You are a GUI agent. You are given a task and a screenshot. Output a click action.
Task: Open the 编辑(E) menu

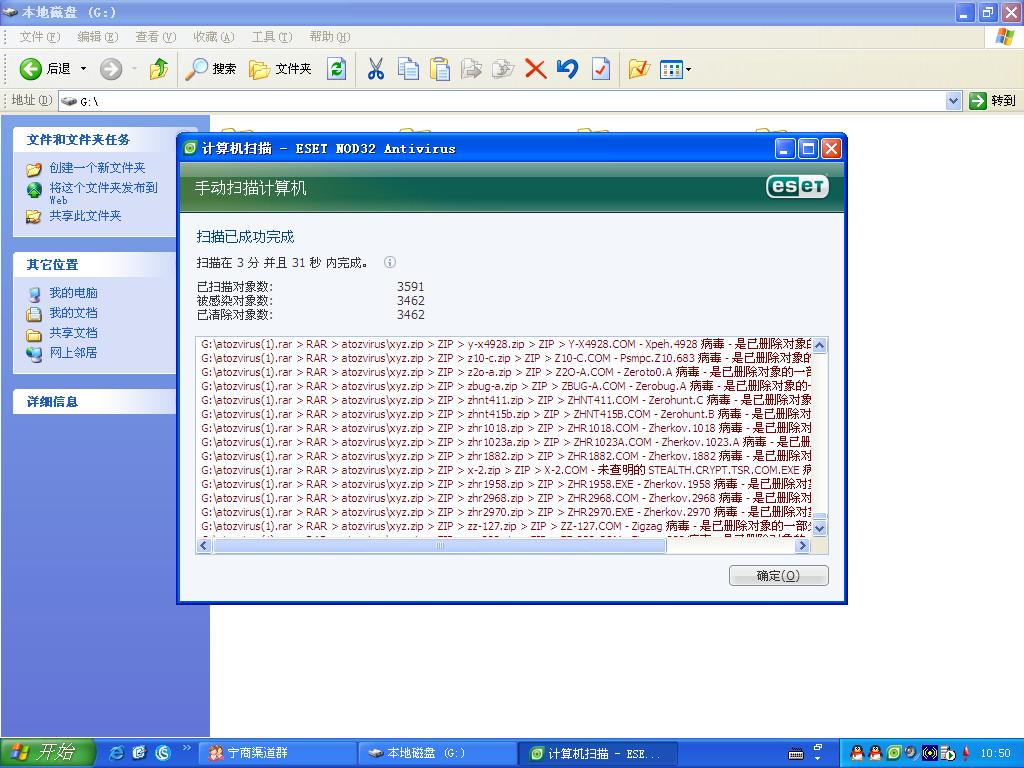[x=97, y=37]
